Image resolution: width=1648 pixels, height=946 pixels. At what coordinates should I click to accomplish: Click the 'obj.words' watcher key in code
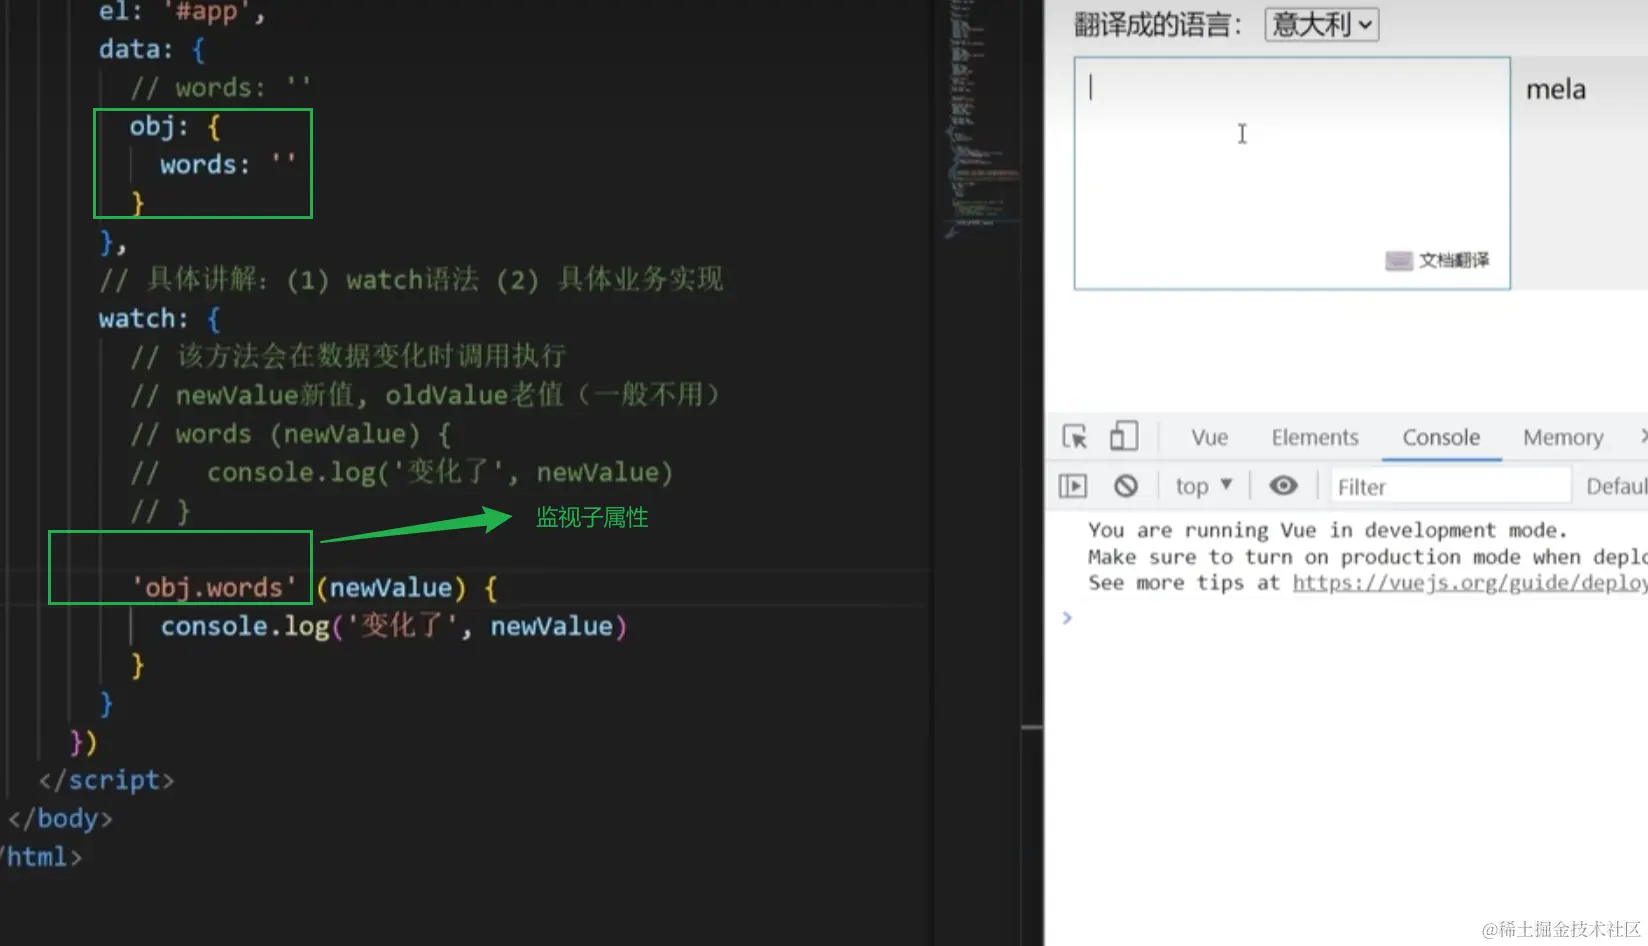[x=214, y=587]
